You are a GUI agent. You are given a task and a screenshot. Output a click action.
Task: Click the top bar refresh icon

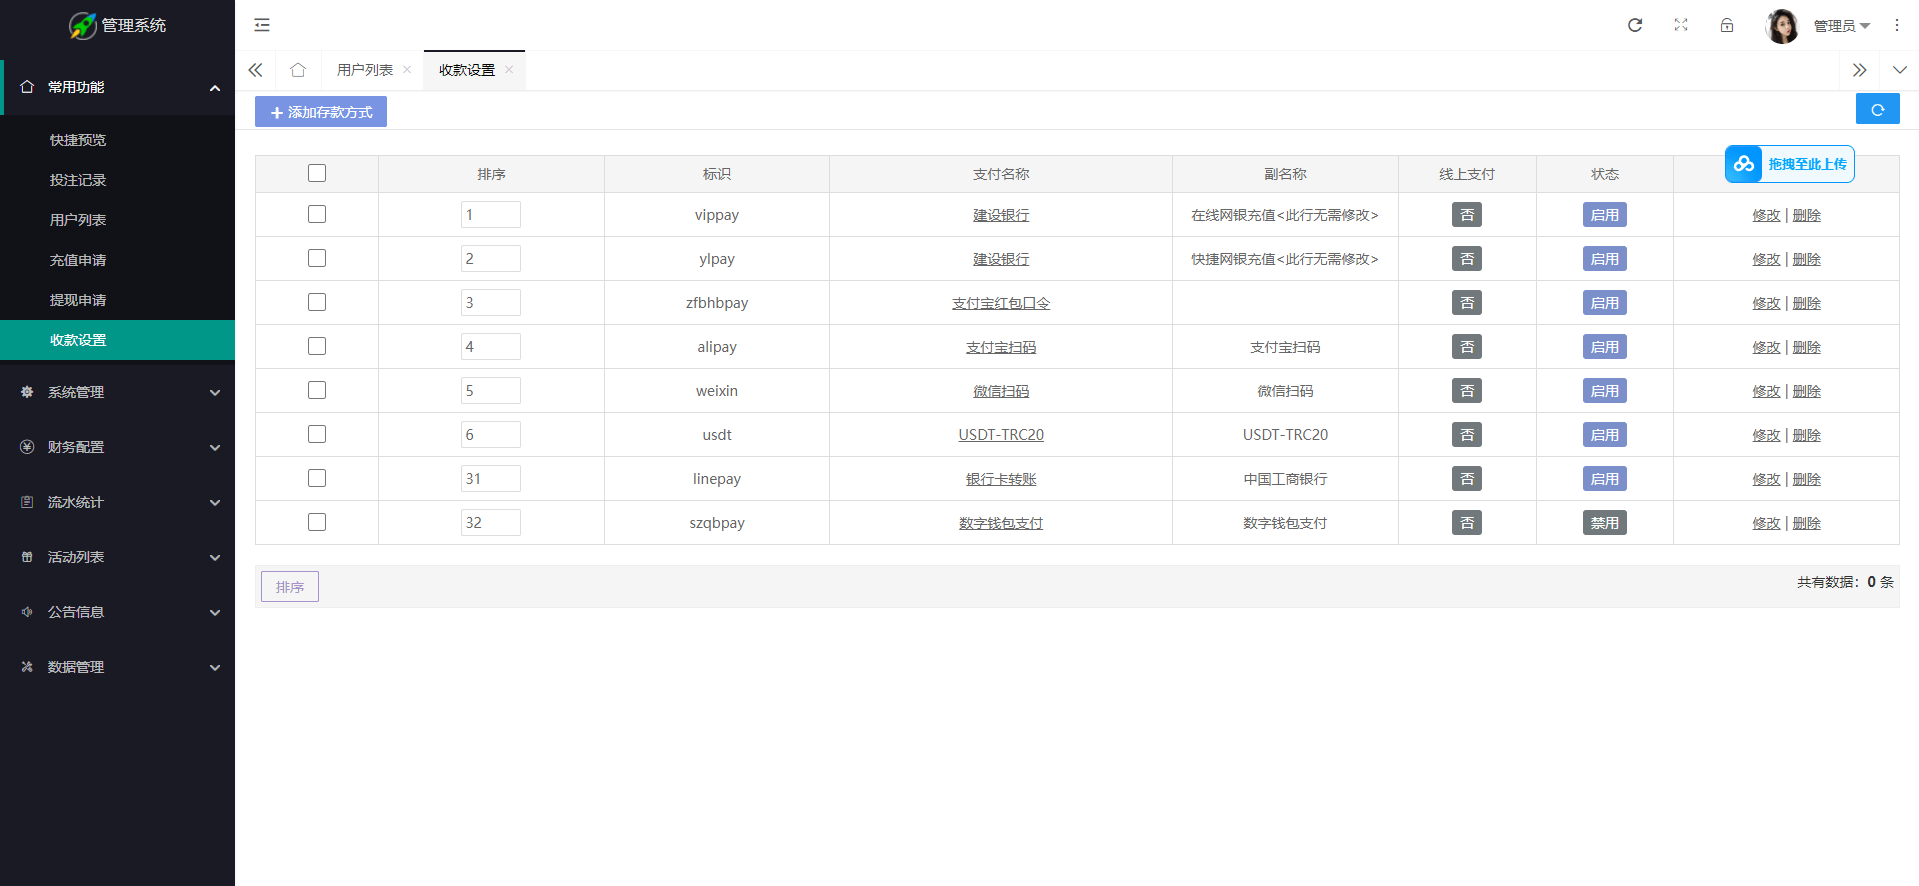1635,25
